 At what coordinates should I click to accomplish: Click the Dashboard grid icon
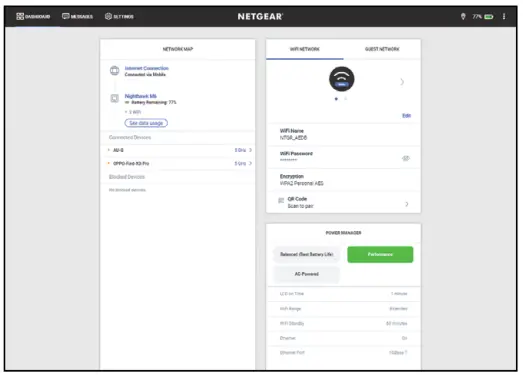point(20,16)
